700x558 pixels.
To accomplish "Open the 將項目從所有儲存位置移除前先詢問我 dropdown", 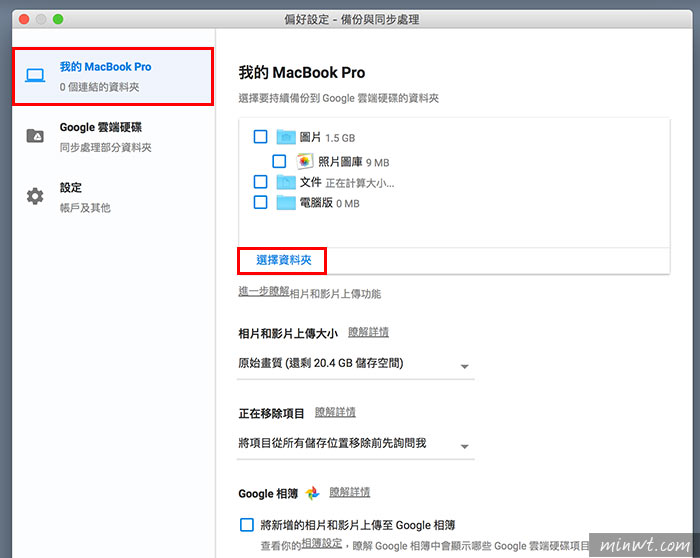I will (x=355, y=444).
